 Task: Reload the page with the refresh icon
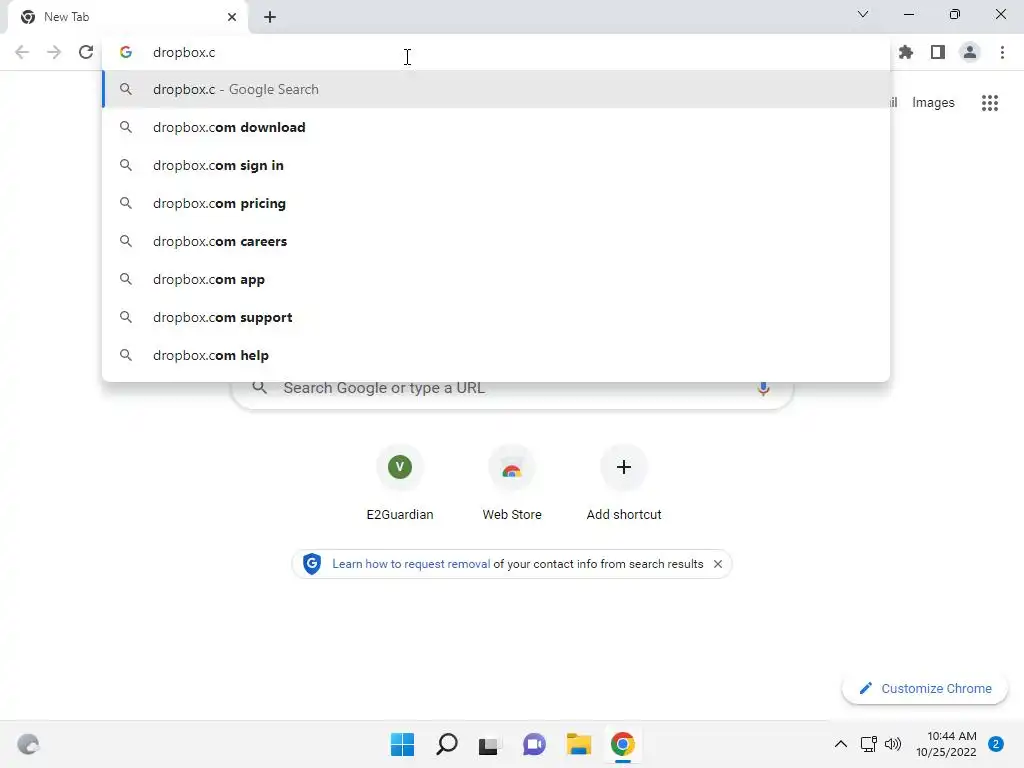pos(86,52)
